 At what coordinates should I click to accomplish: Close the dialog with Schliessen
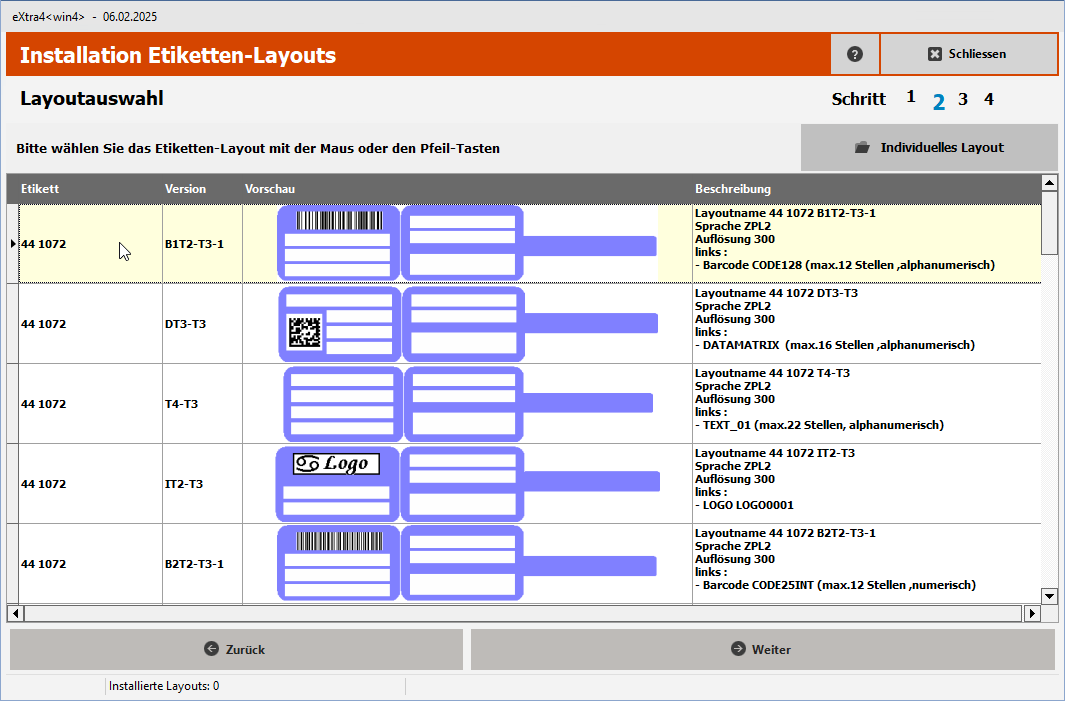point(968,54)
